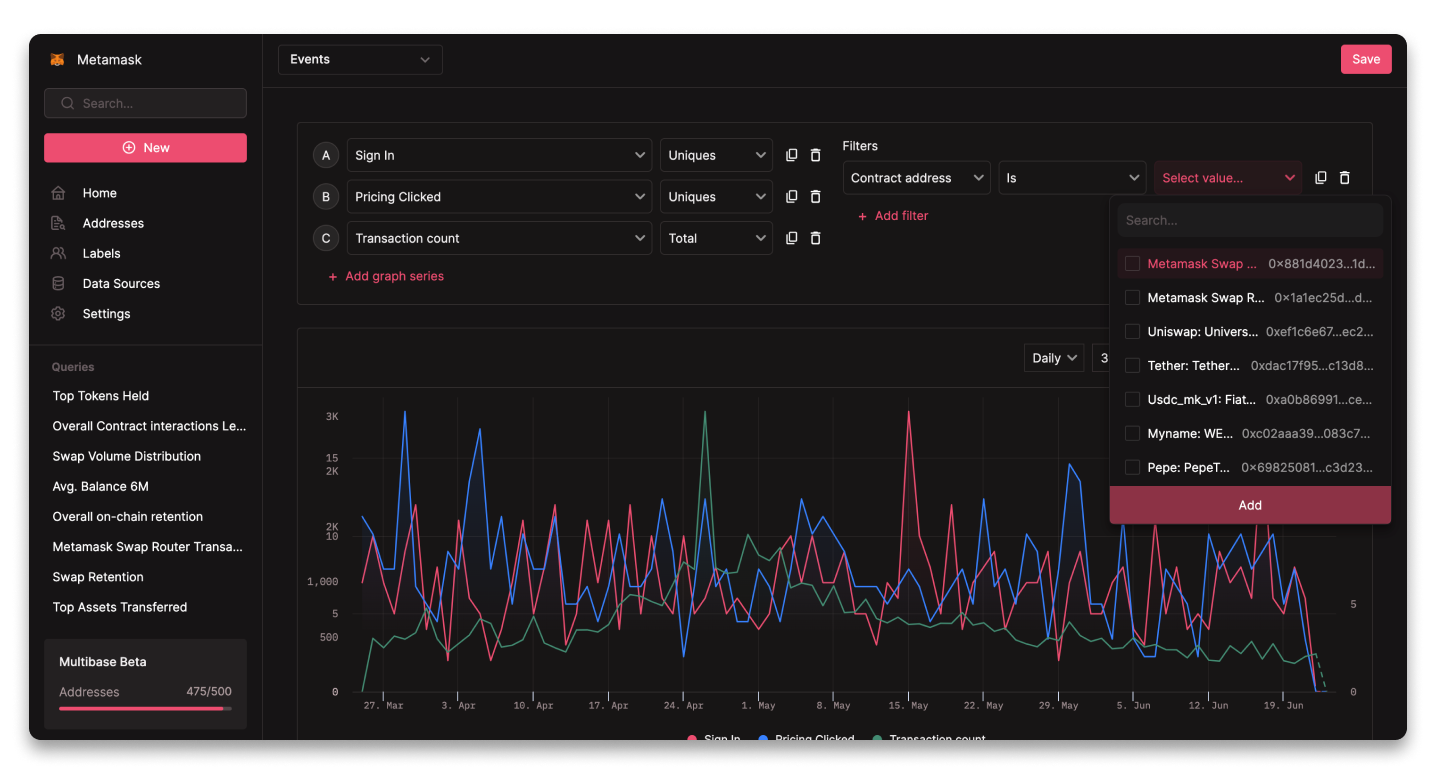Click the New button
The image size is (1437, 774).
tap(146, 147)
